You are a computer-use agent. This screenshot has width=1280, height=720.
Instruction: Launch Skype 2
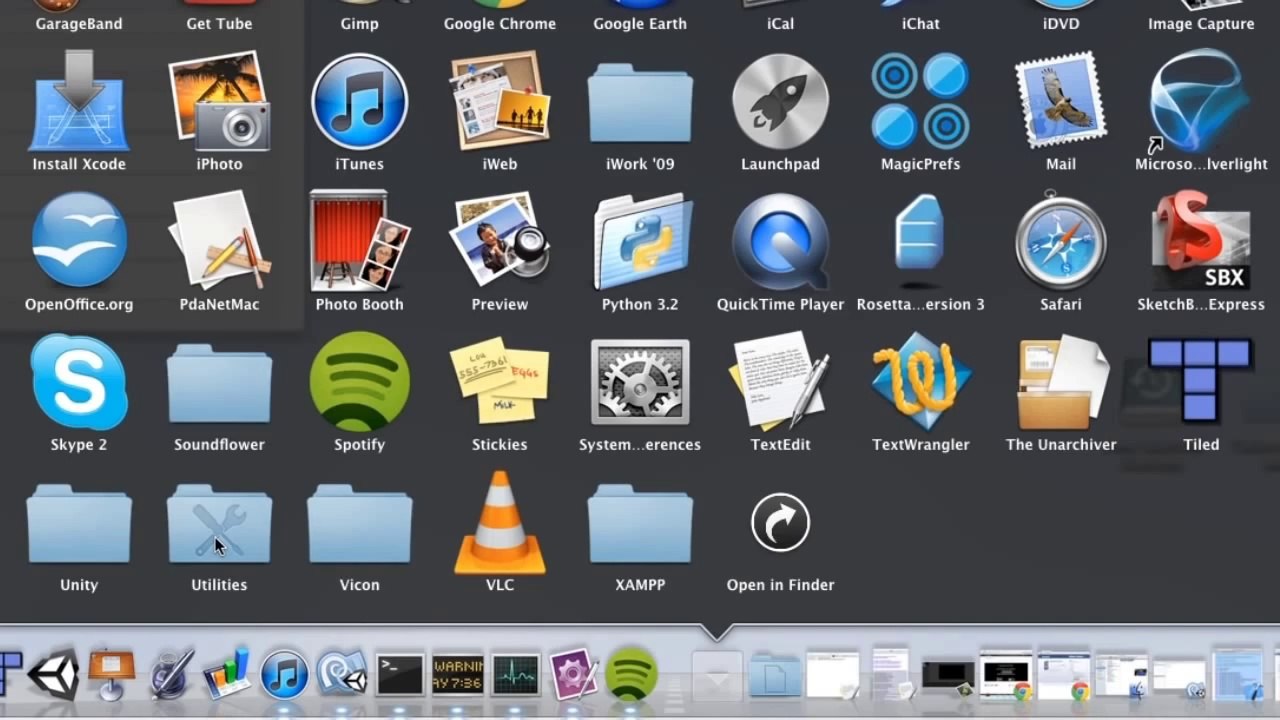click(x=79, y=382)
